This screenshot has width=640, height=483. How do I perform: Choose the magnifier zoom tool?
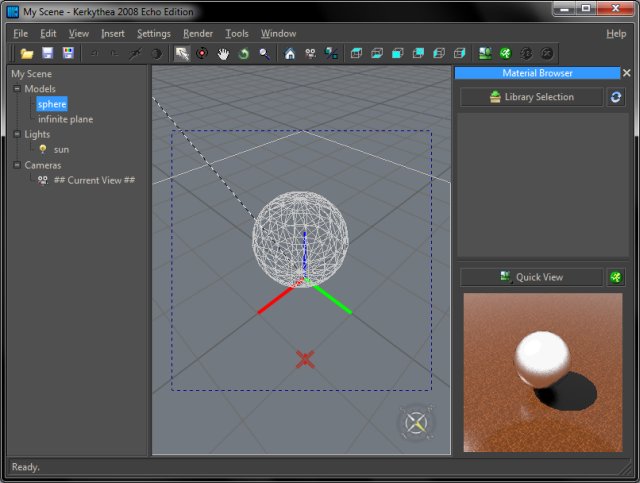264,53
